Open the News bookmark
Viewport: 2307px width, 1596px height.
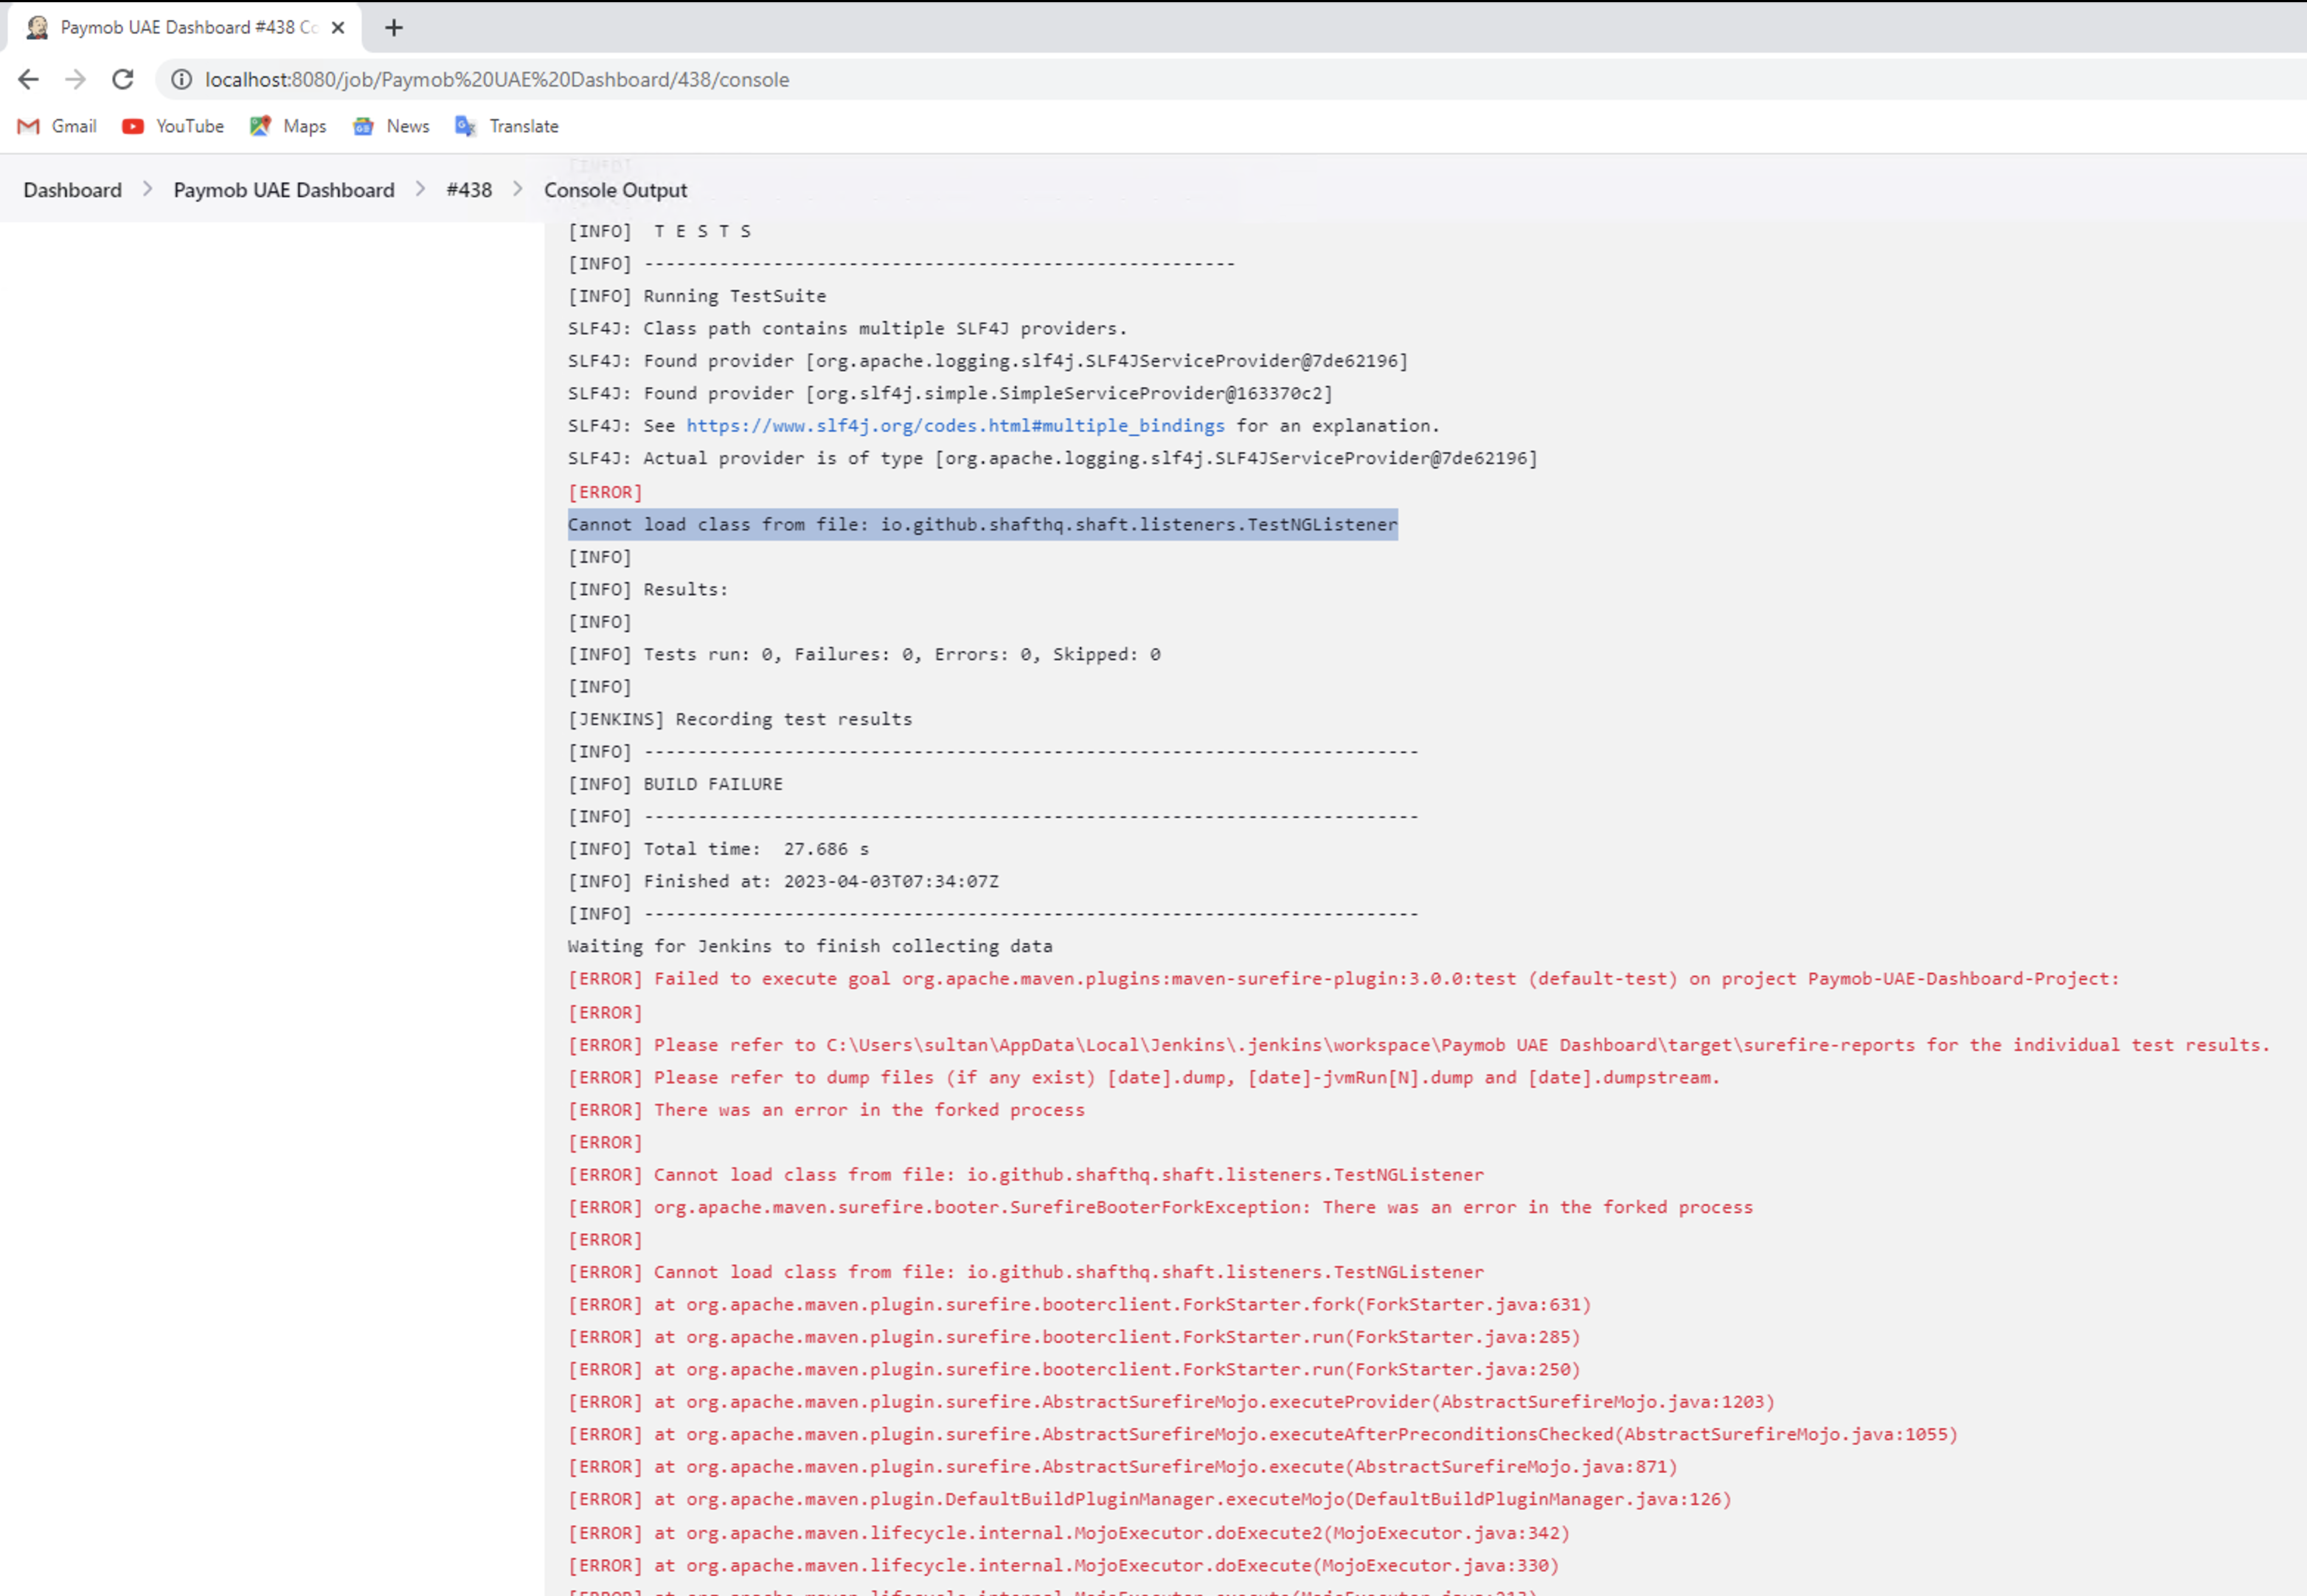tap(391, 126)
